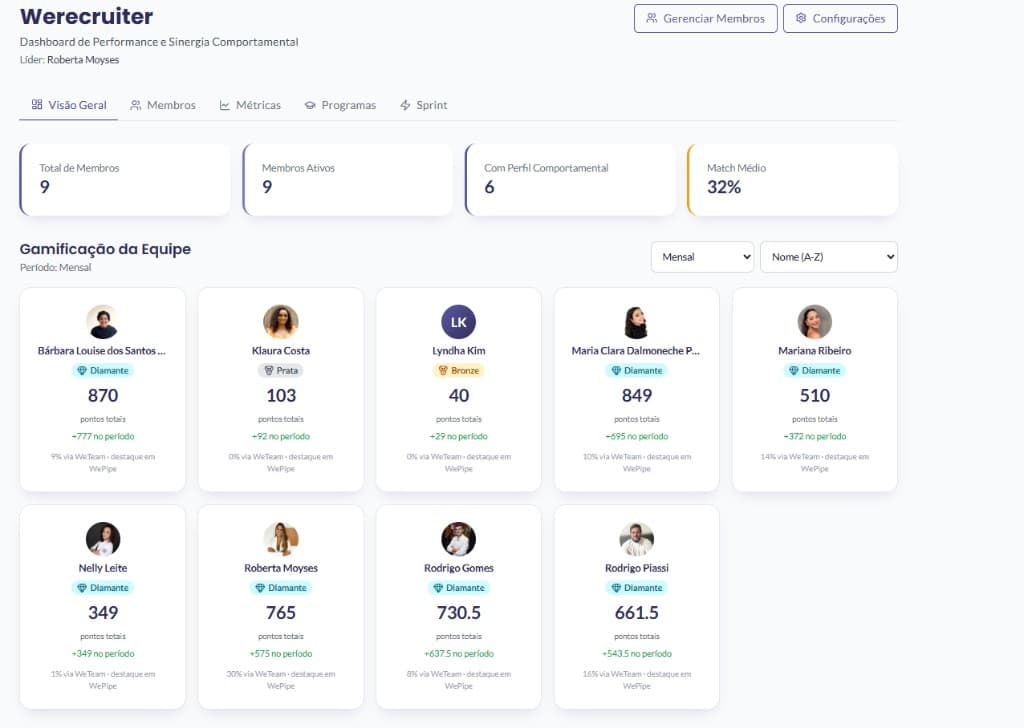Click Diamante badge on Nelly Leite card
Screen dimensions: 1024x728
click(103, 588)
